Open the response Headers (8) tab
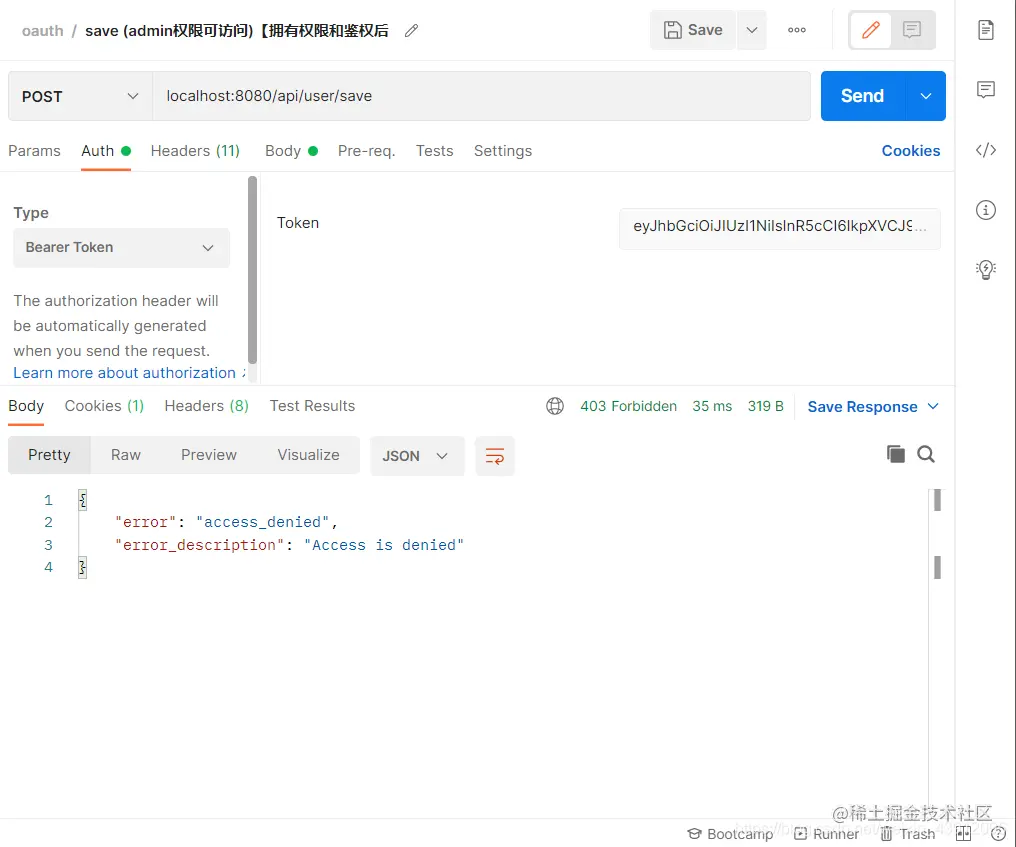The height and width of the screenshot is (847, 1016). click(207, 406)
